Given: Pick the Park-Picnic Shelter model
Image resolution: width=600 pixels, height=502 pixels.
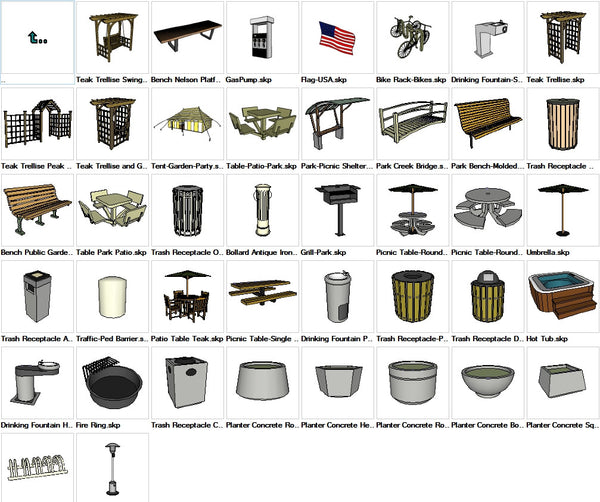Looking at the screenshot, I should (336, 124).
